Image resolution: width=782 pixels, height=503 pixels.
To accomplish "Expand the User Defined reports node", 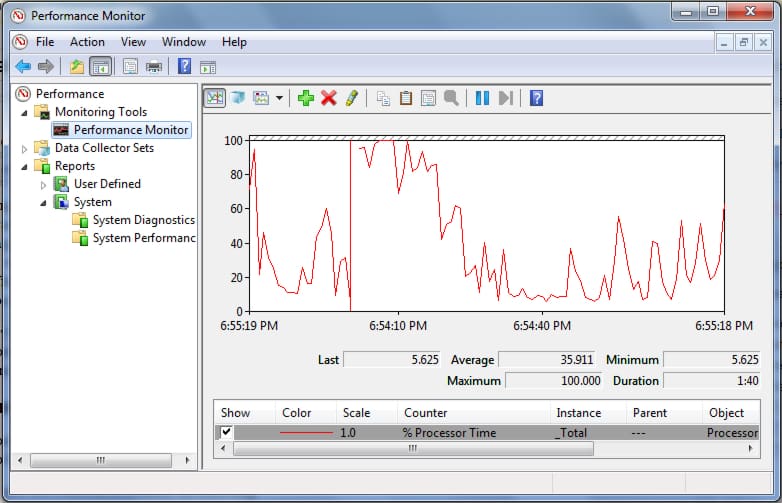I will click(43, 184).
